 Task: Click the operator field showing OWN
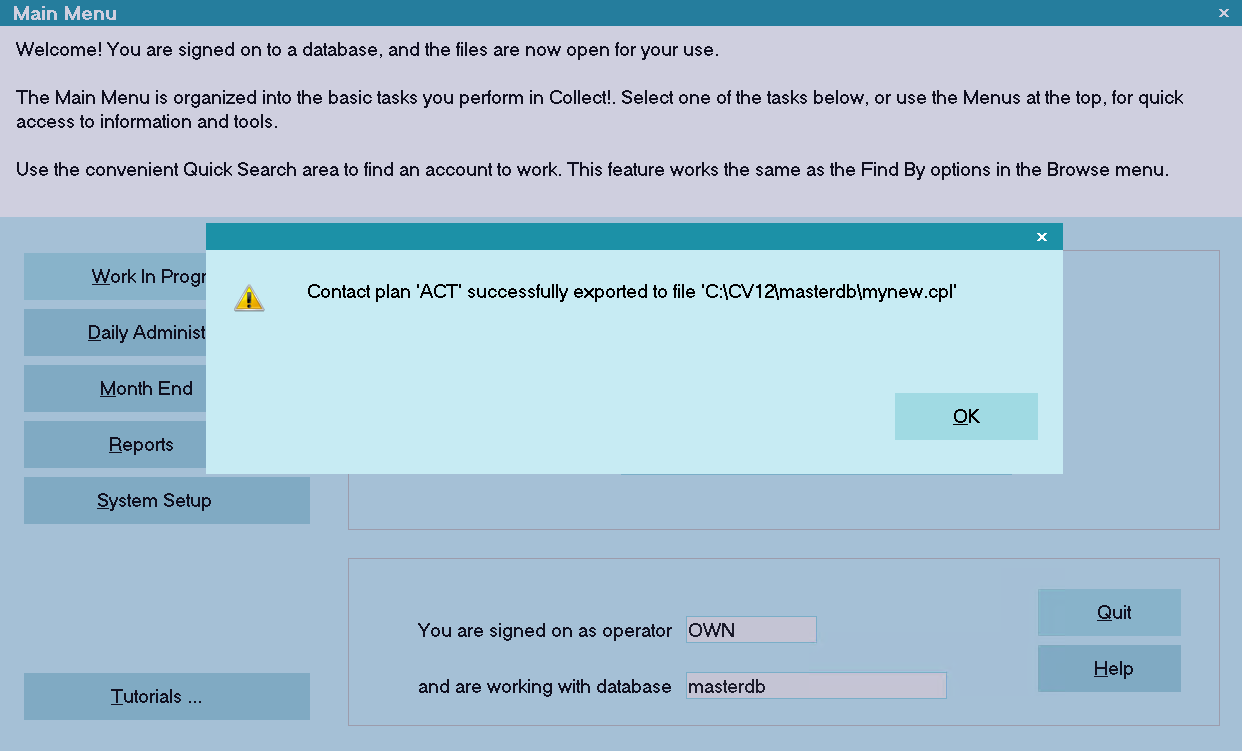[751, 630]
